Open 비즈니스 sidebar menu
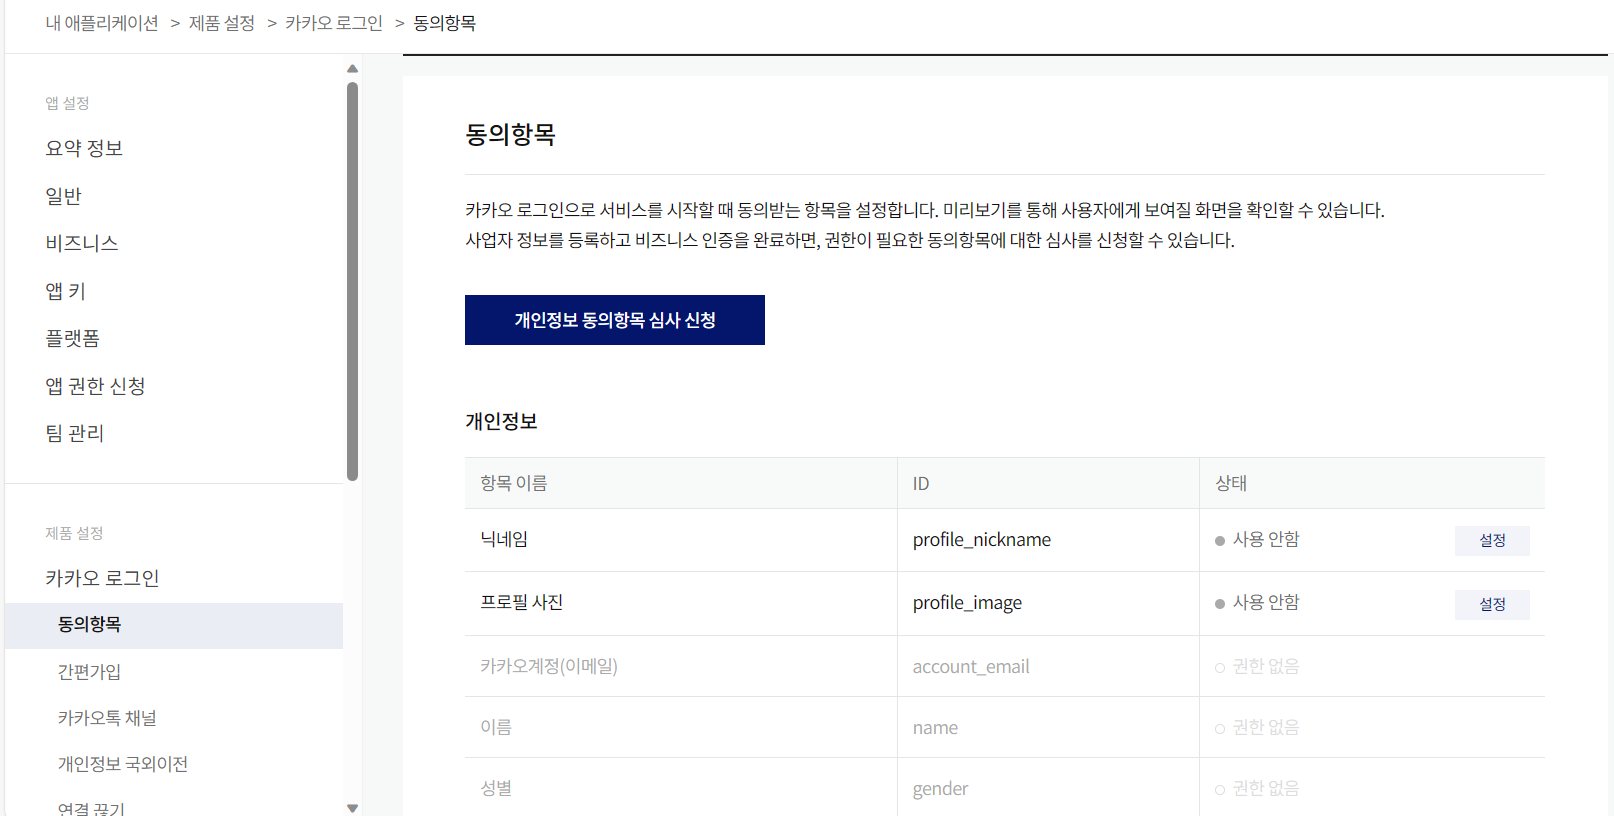The width and height of the screenshot is (1614, 816). (x=82, y=243)
